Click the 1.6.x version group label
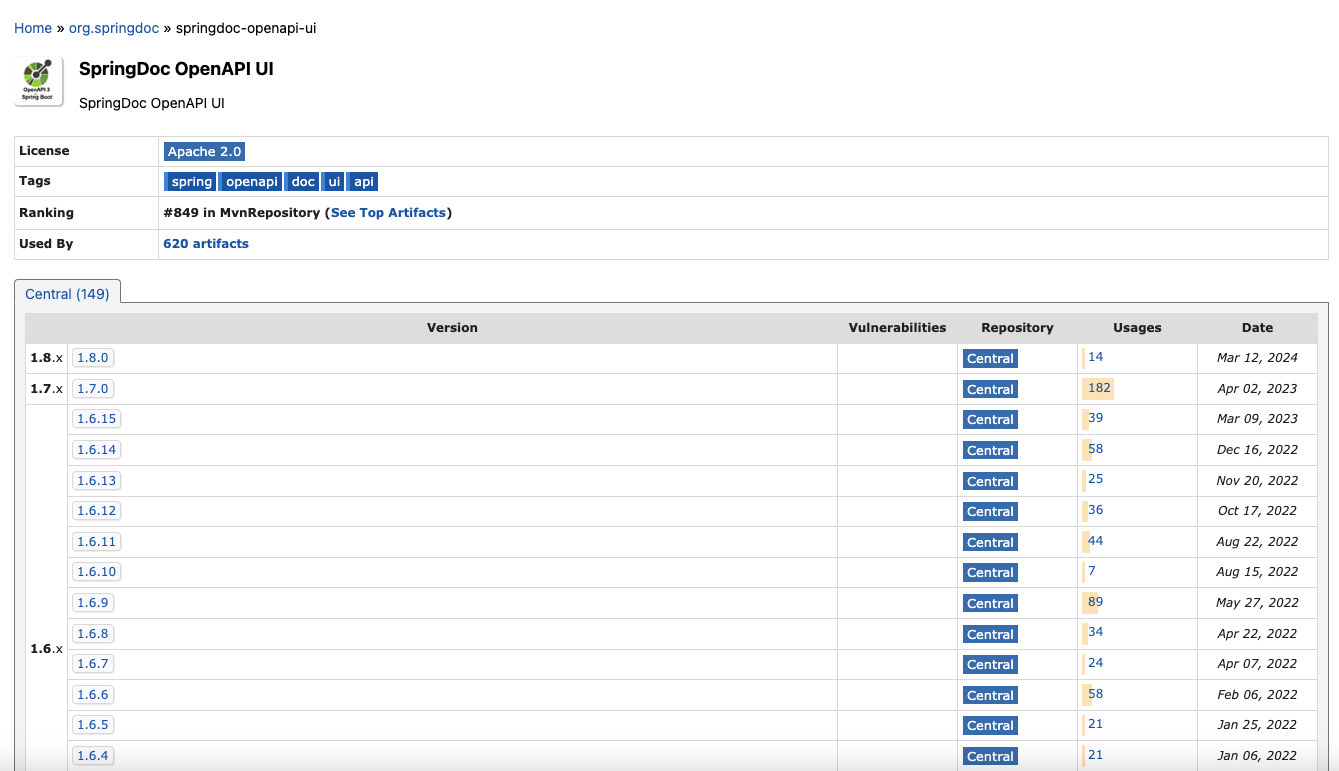1339x771 pixels. point(46,649)
